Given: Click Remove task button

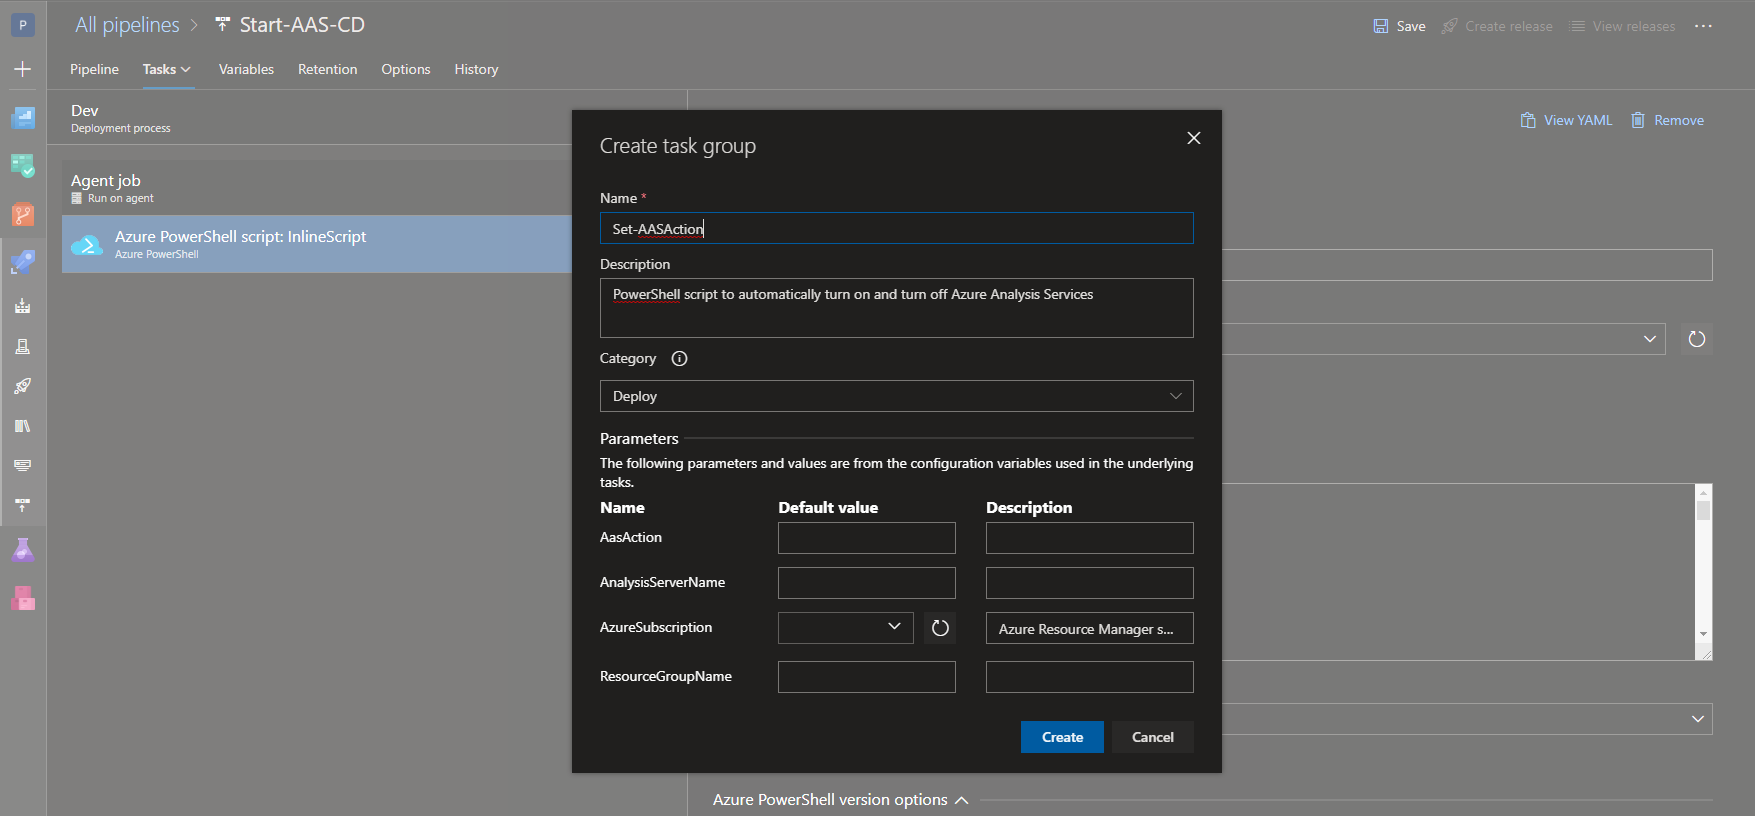Looking at the screenshot, I should coord(1667,120).
